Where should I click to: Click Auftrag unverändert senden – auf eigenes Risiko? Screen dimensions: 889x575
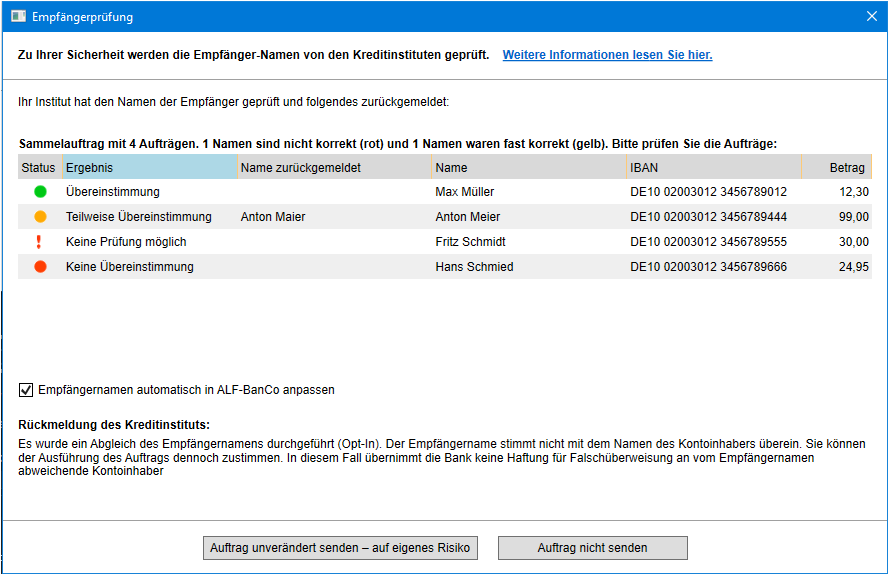[340, 548]
